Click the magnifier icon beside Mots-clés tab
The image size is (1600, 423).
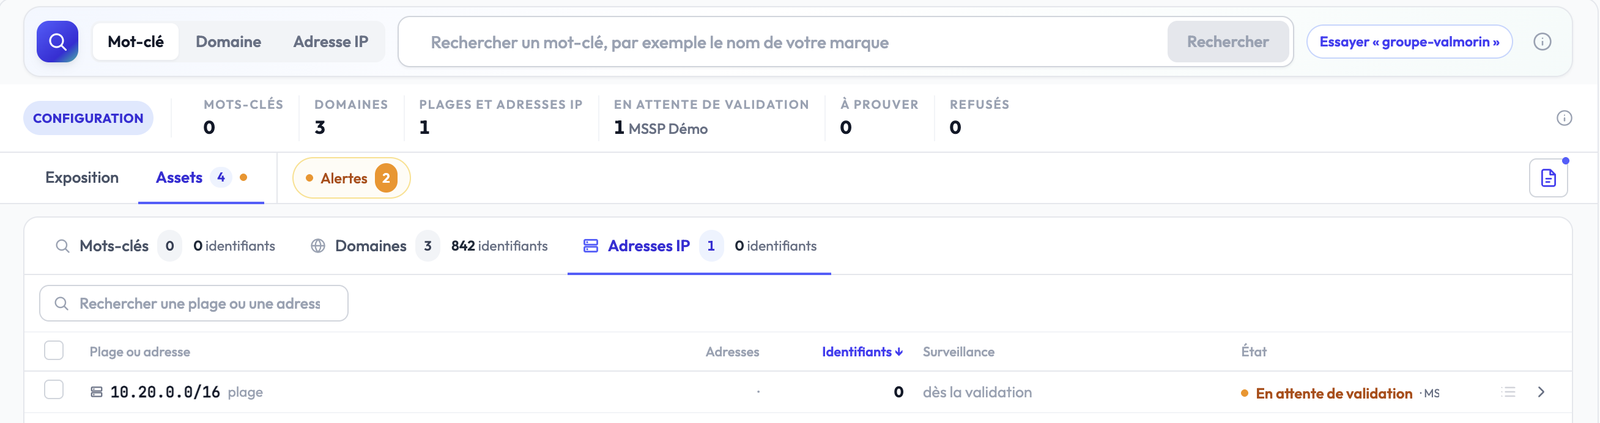coord(62,246)
